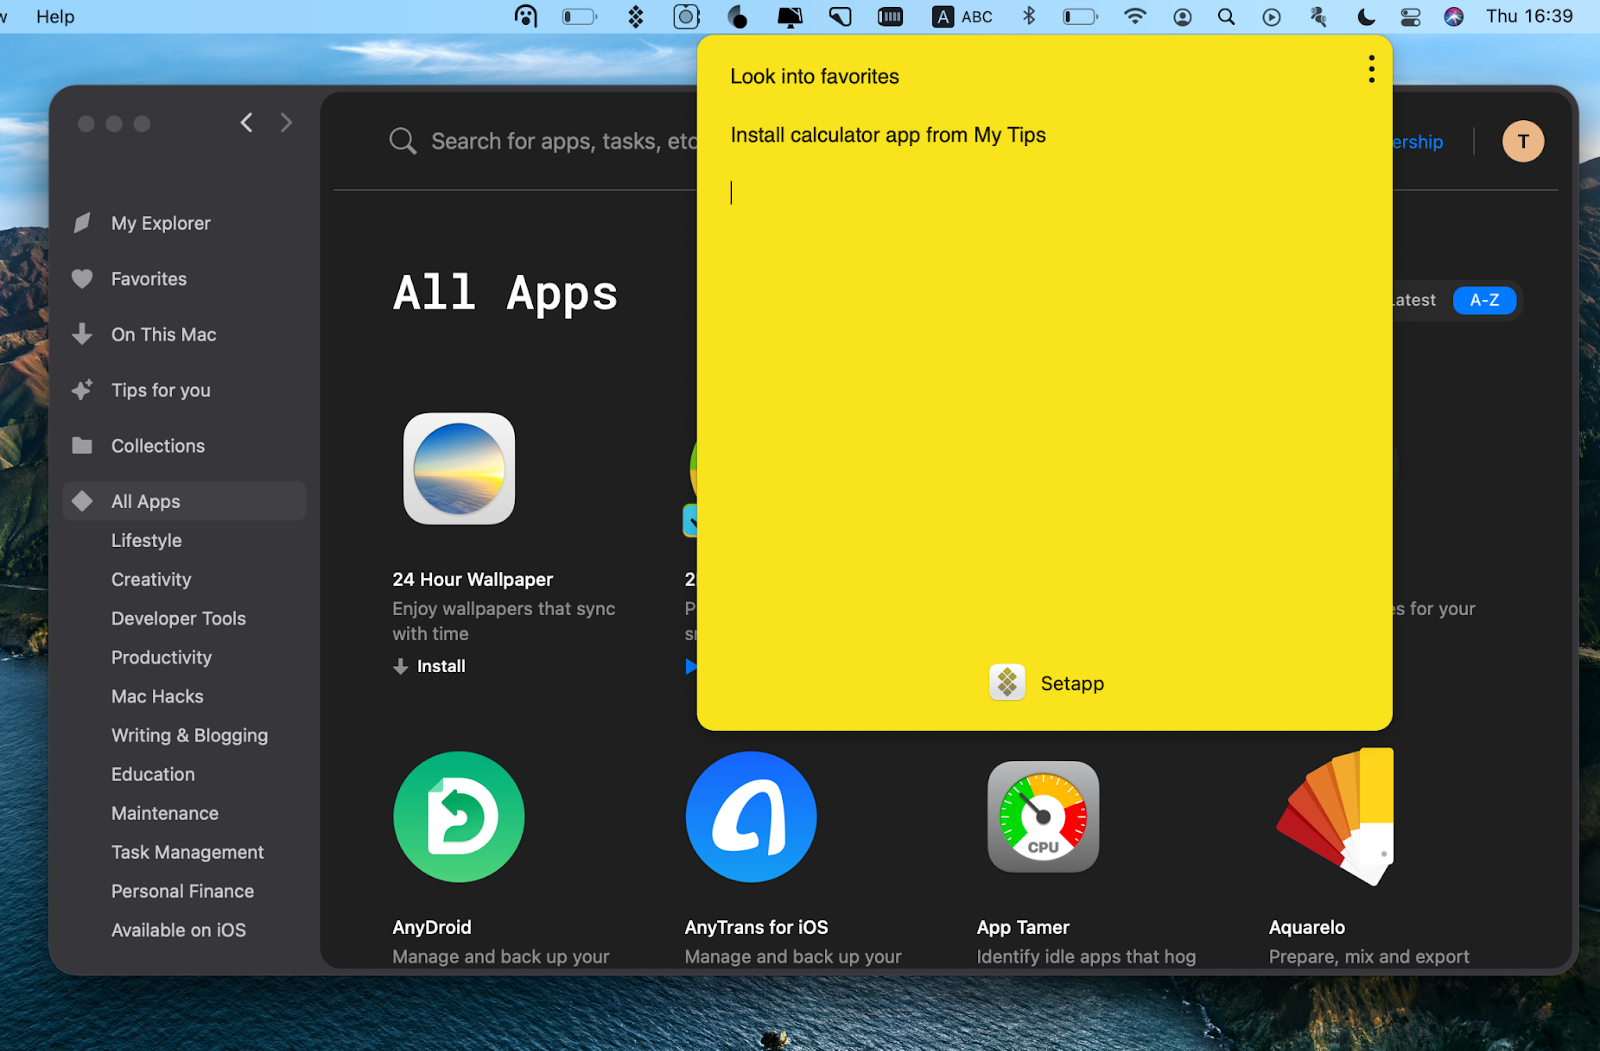Click the AnyDroid app title
The height and width of the screenshot is (1051, 1600).
point(431,927)
